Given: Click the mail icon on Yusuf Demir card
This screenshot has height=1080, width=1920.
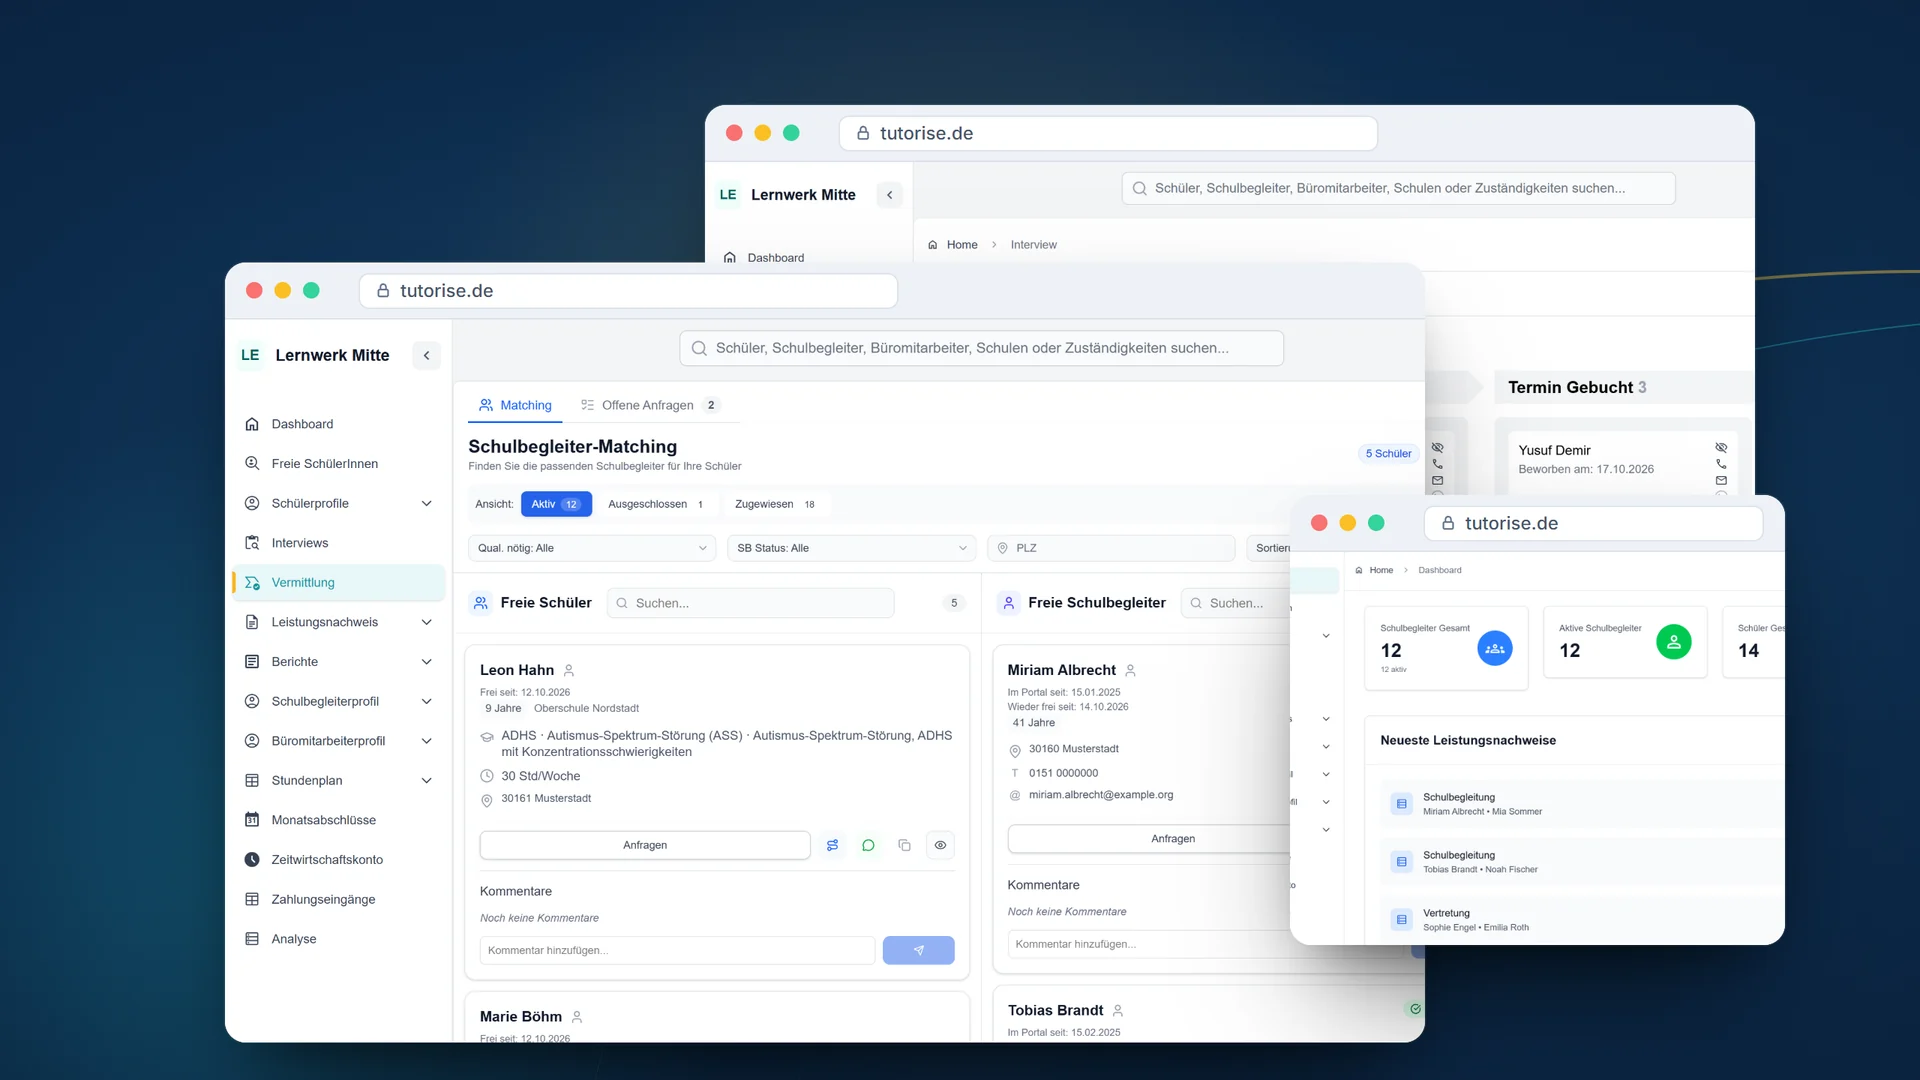Looking at the screenshot, I should click(1721, 481).
